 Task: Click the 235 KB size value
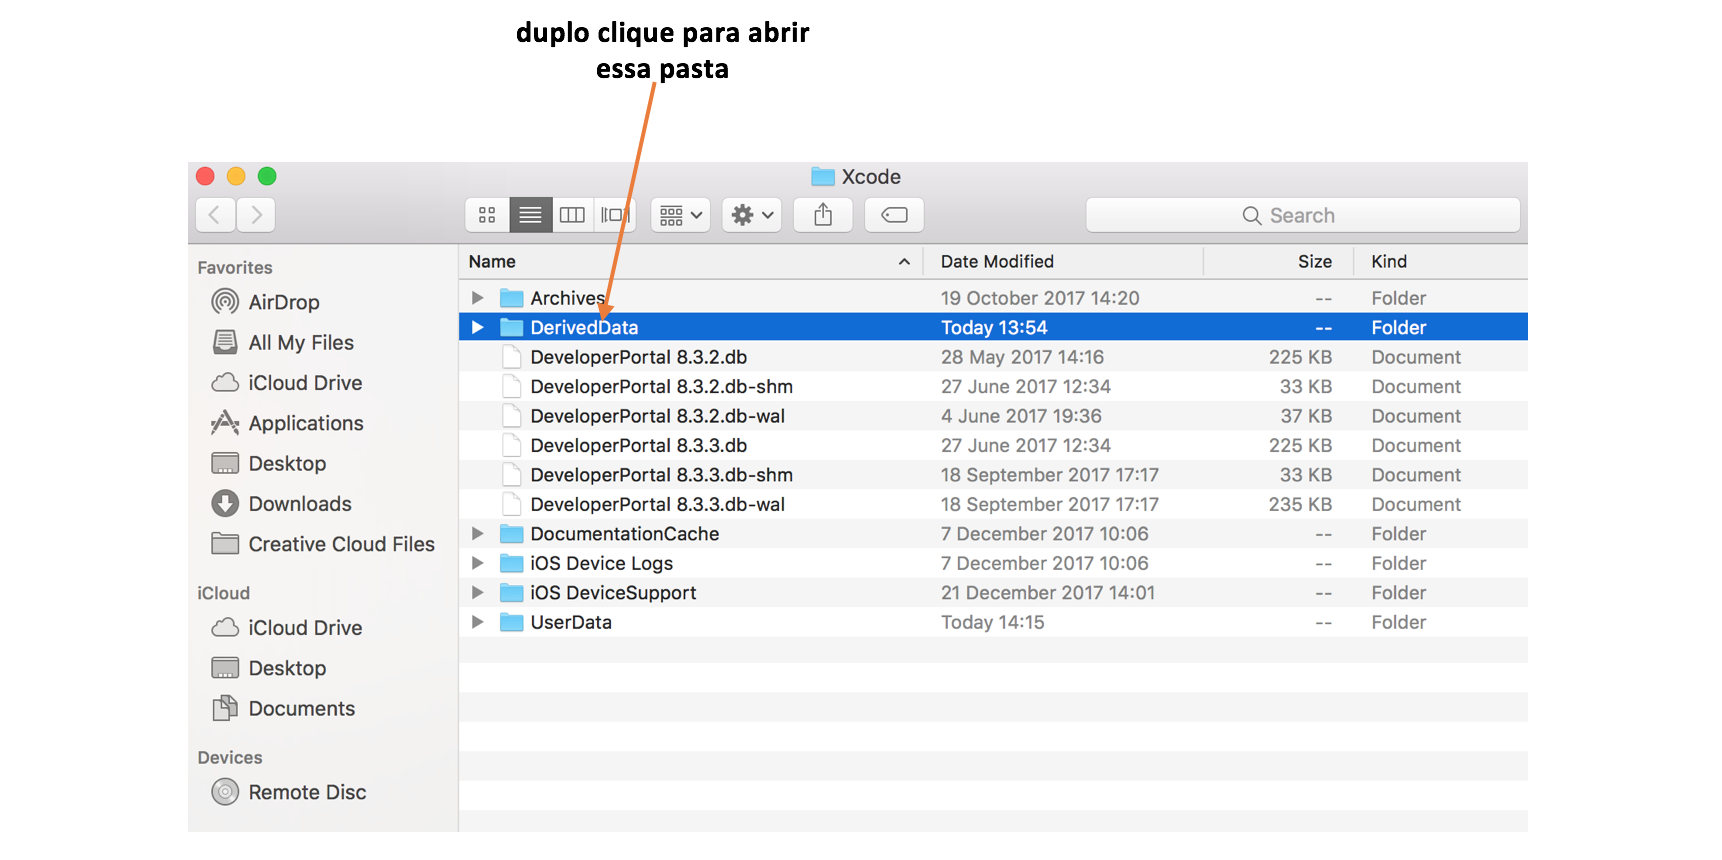point(1300,505)
